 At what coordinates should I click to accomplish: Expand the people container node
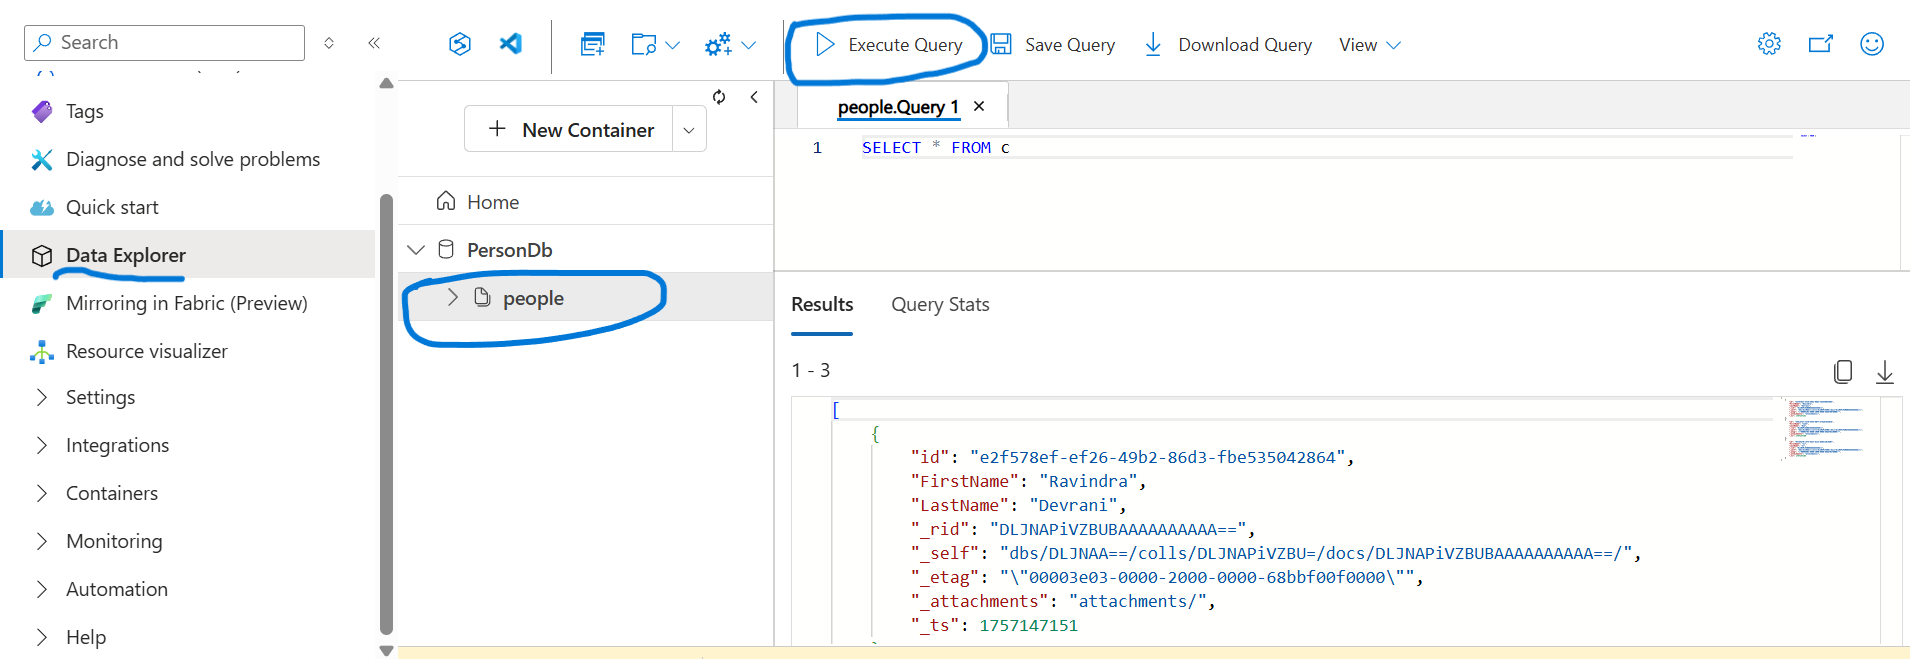point(453,297)
